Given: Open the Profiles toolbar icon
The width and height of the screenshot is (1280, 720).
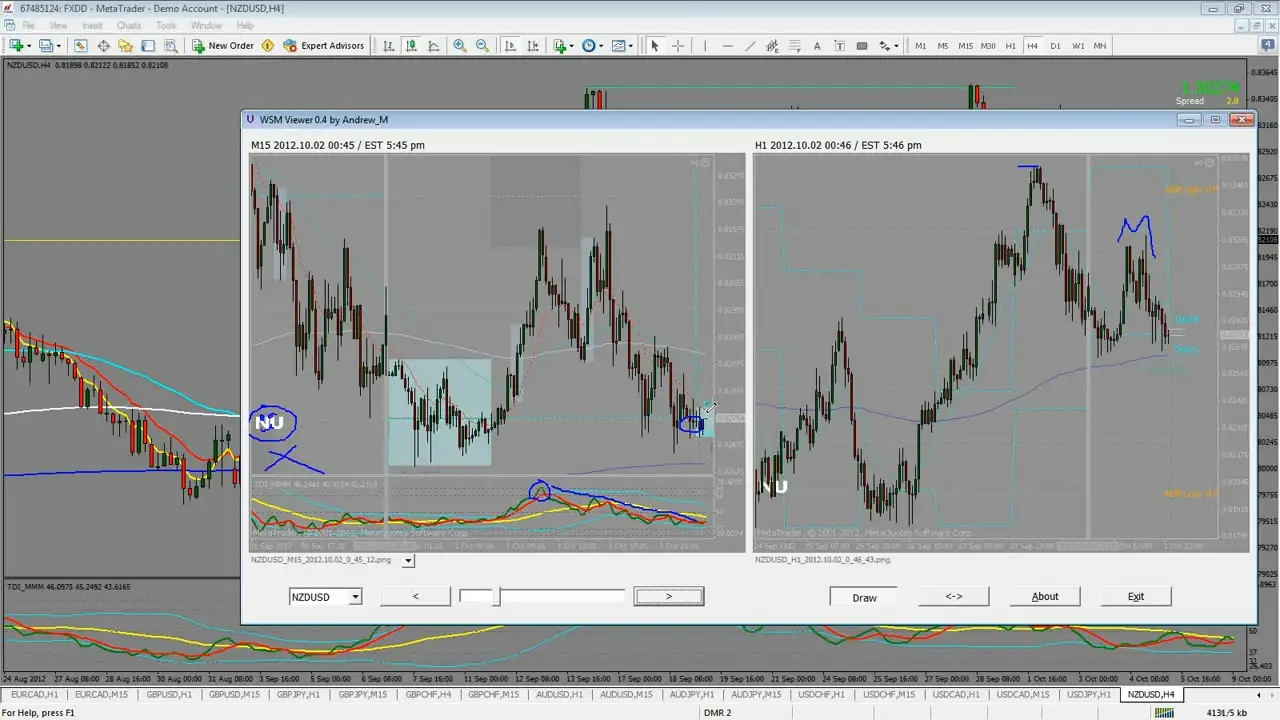Looking at the screenshot, I should point(46,46).
